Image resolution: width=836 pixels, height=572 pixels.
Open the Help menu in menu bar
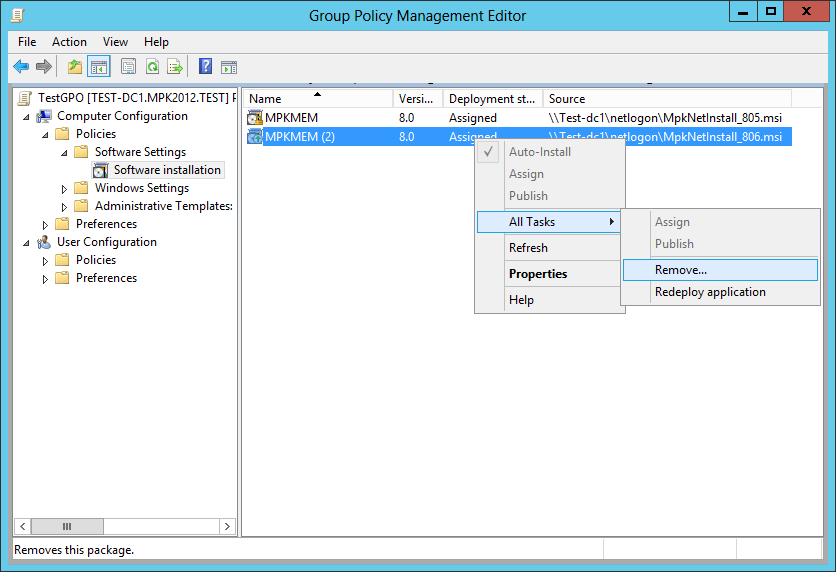point(156,42)
